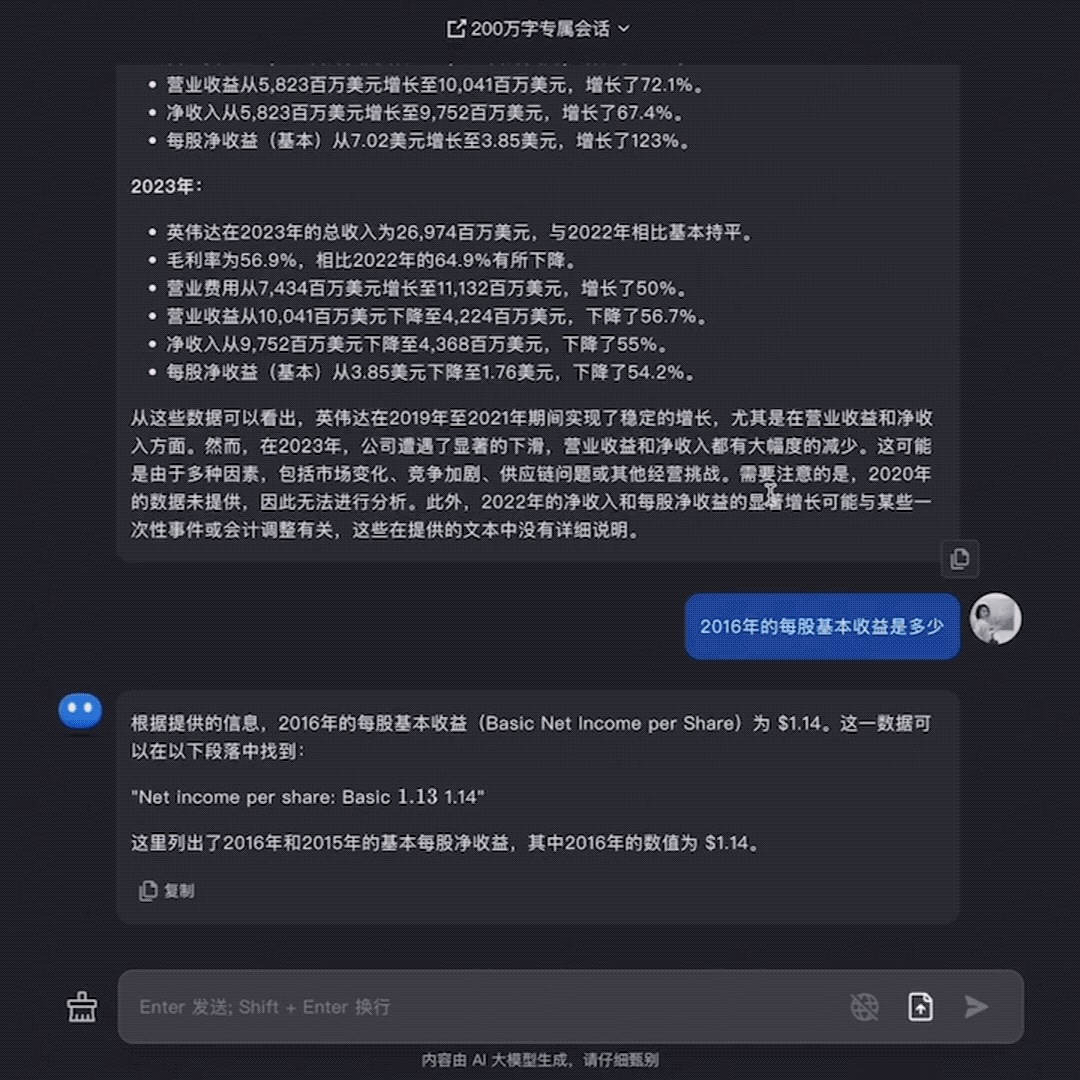Upload a document with the file icon
This screenshot has height=1080, width=1080.
(x=920, y=1007)
